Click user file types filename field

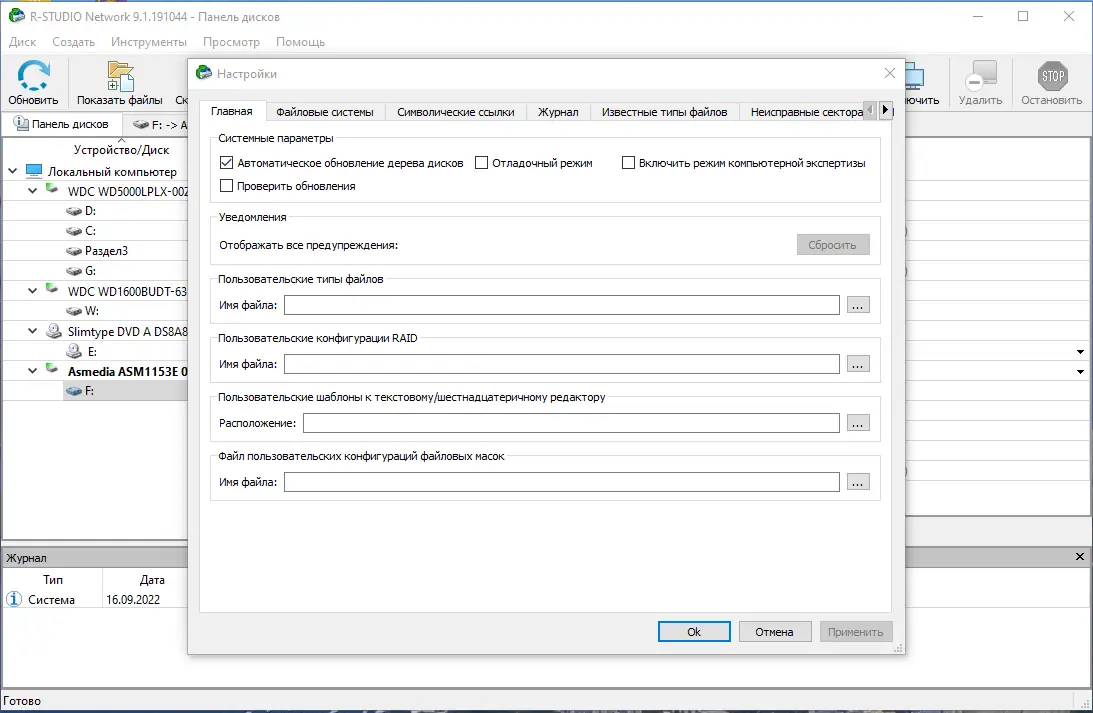(561, 305)
